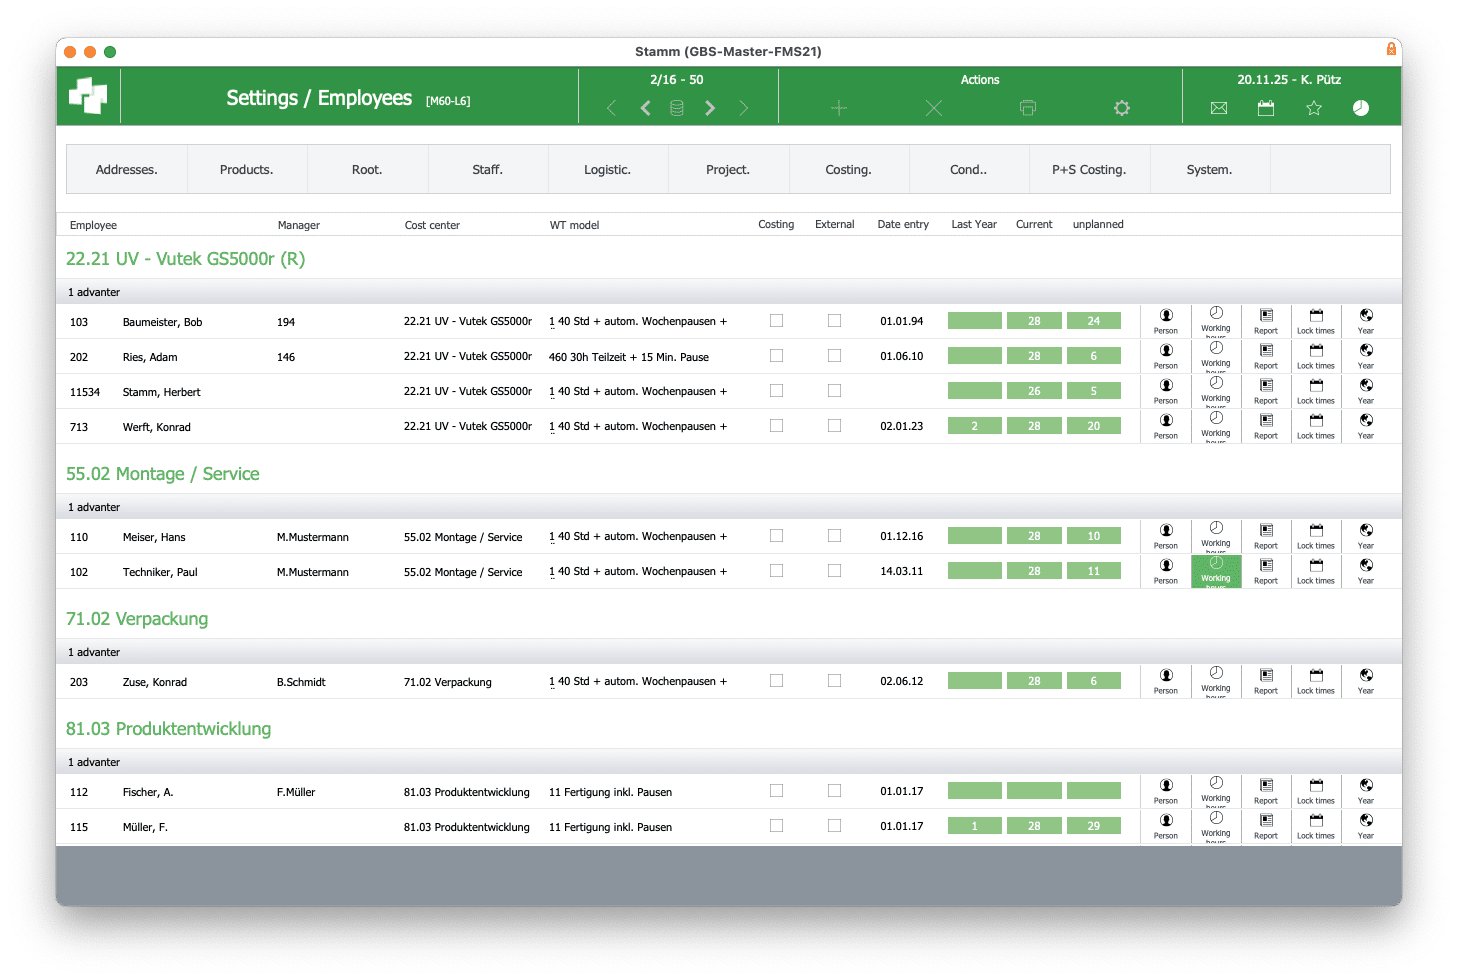Toggle Costing checkbox for Fischer, A.
Viewport: 1458px width, 980px height.
pos(776,791)
